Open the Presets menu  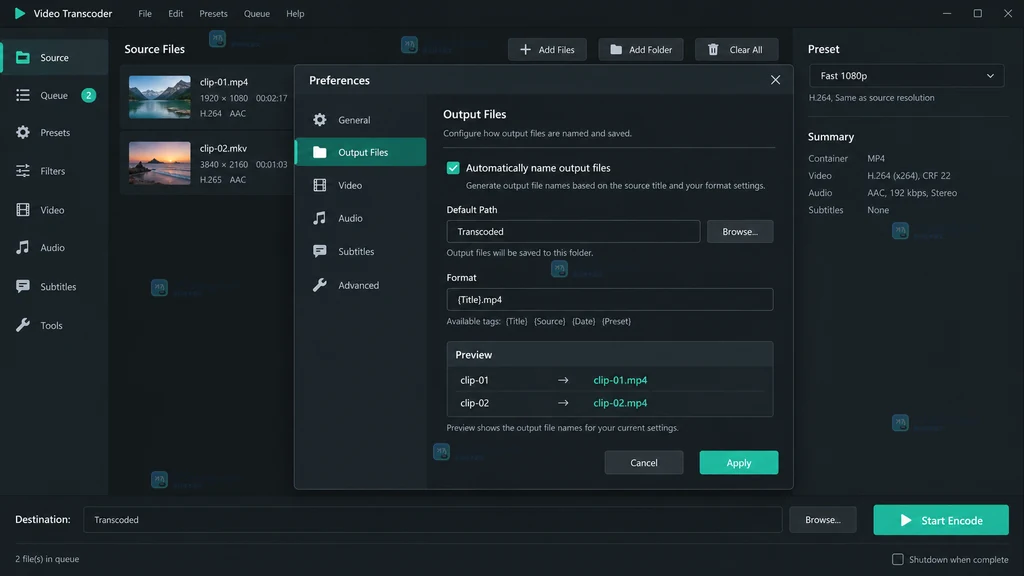[214, 14]
